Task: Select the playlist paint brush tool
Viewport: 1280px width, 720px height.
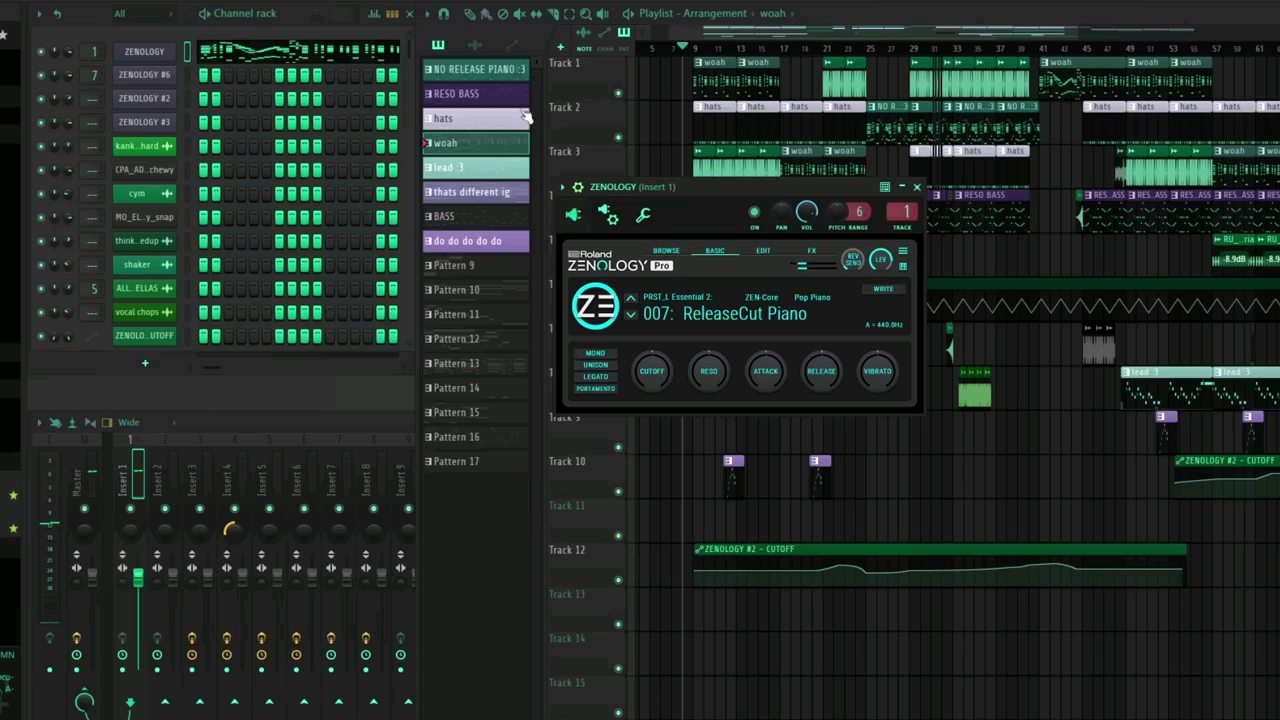Action: click(486, 14)
